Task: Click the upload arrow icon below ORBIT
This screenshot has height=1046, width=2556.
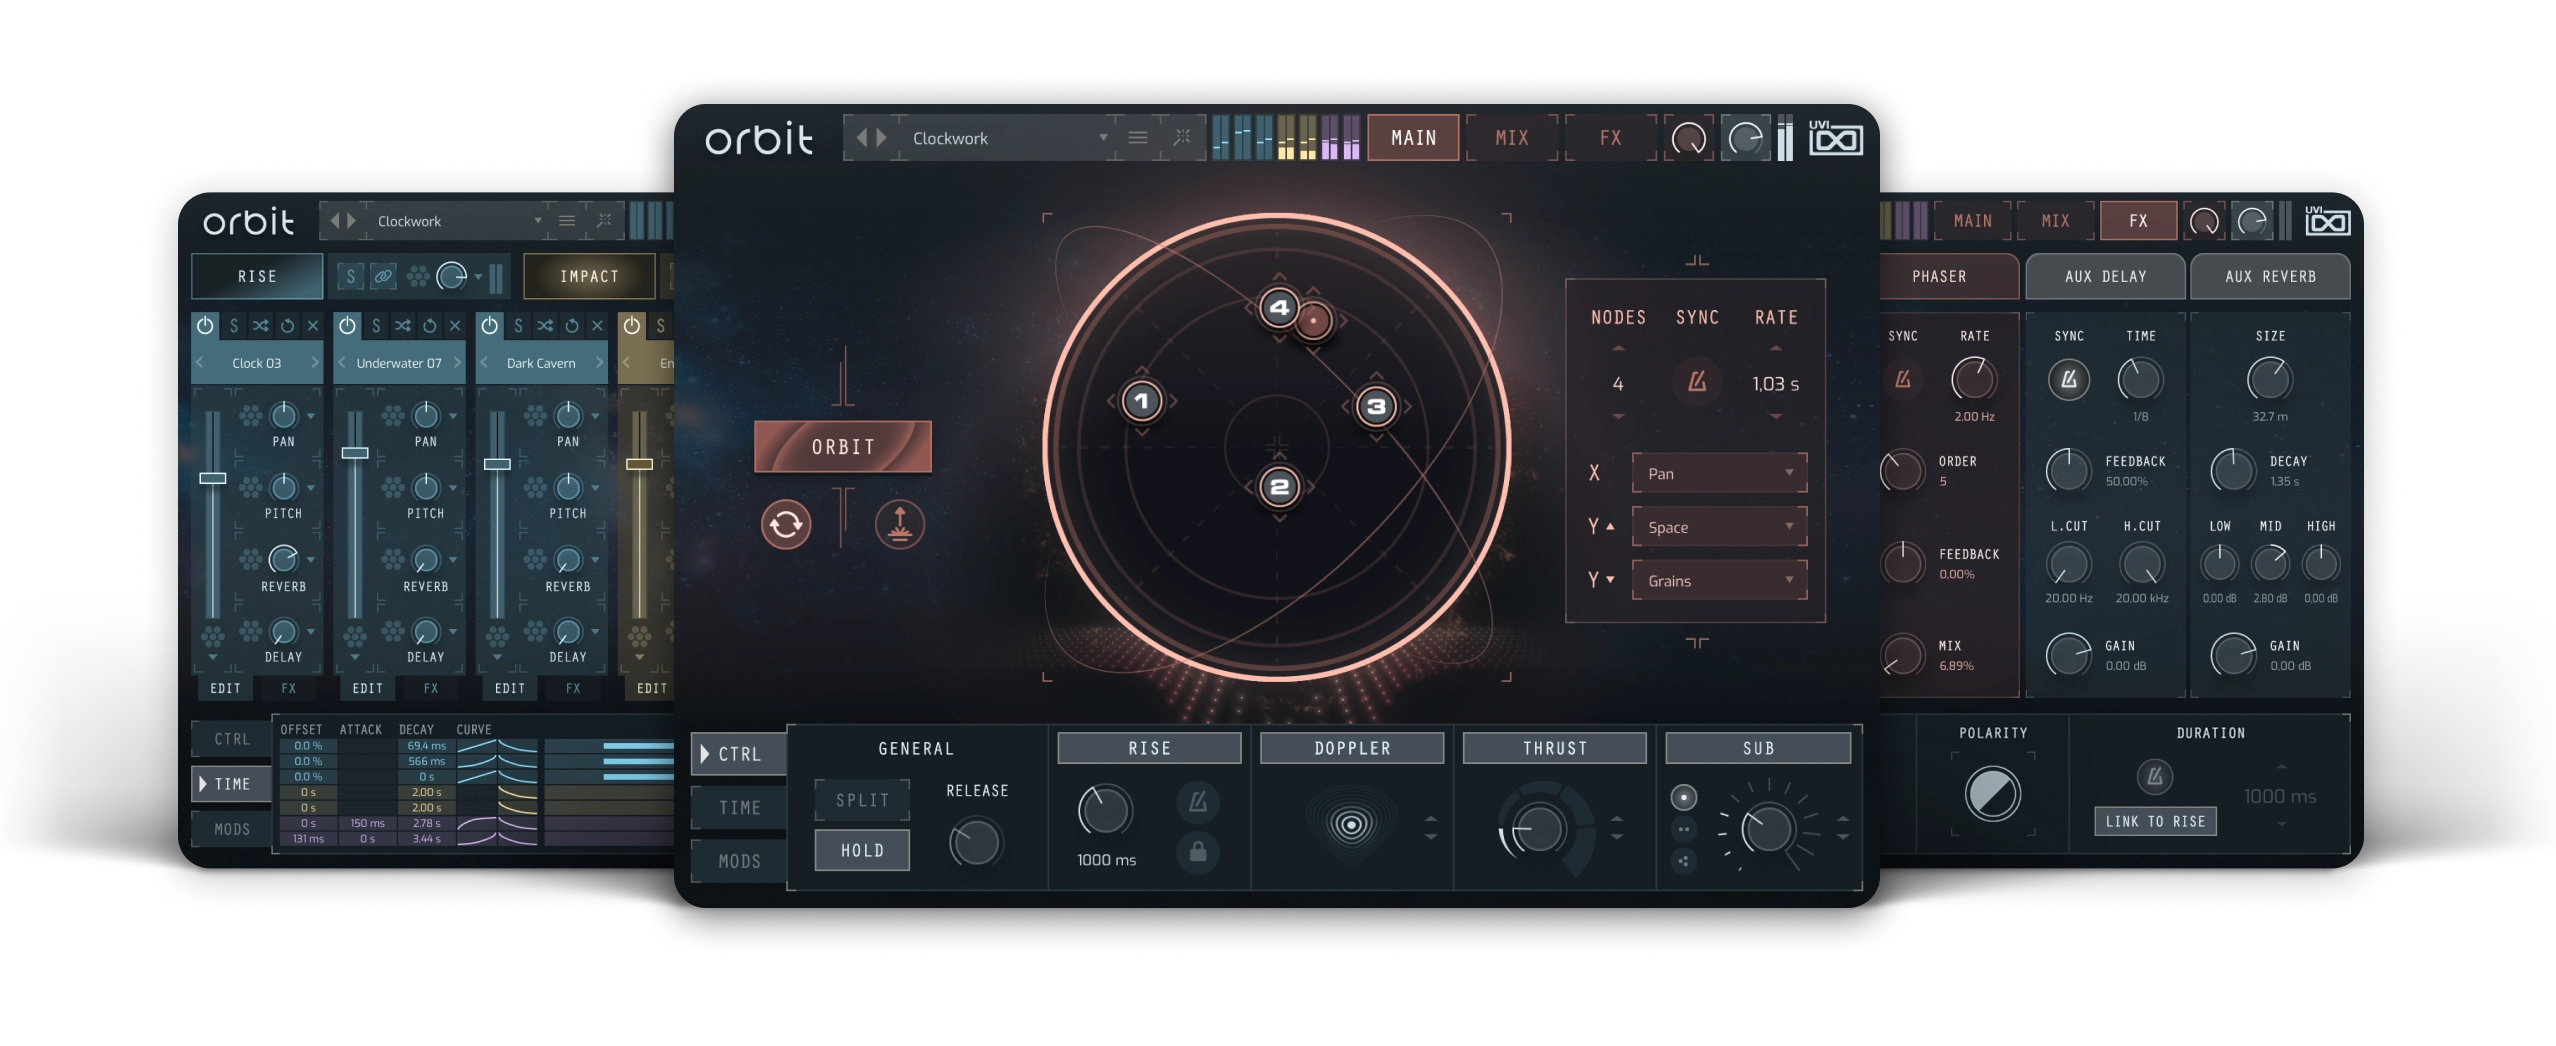Action: (x=899, y=524)
